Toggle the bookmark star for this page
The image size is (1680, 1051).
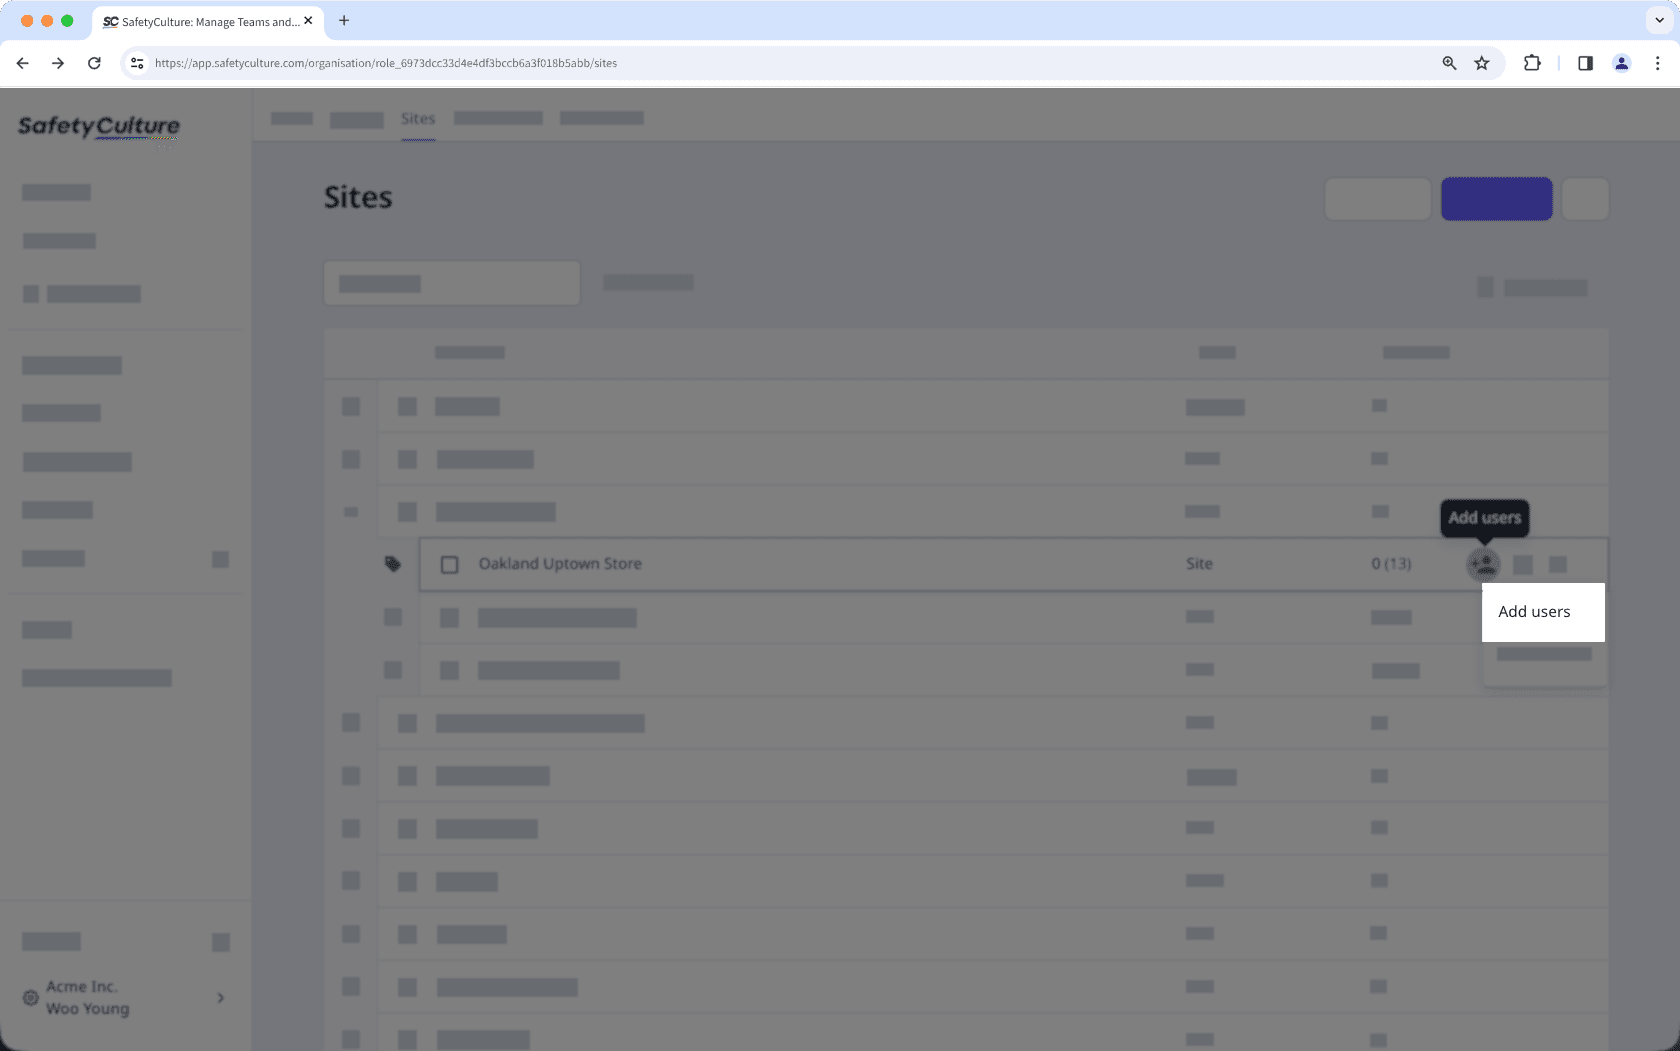1481,63
